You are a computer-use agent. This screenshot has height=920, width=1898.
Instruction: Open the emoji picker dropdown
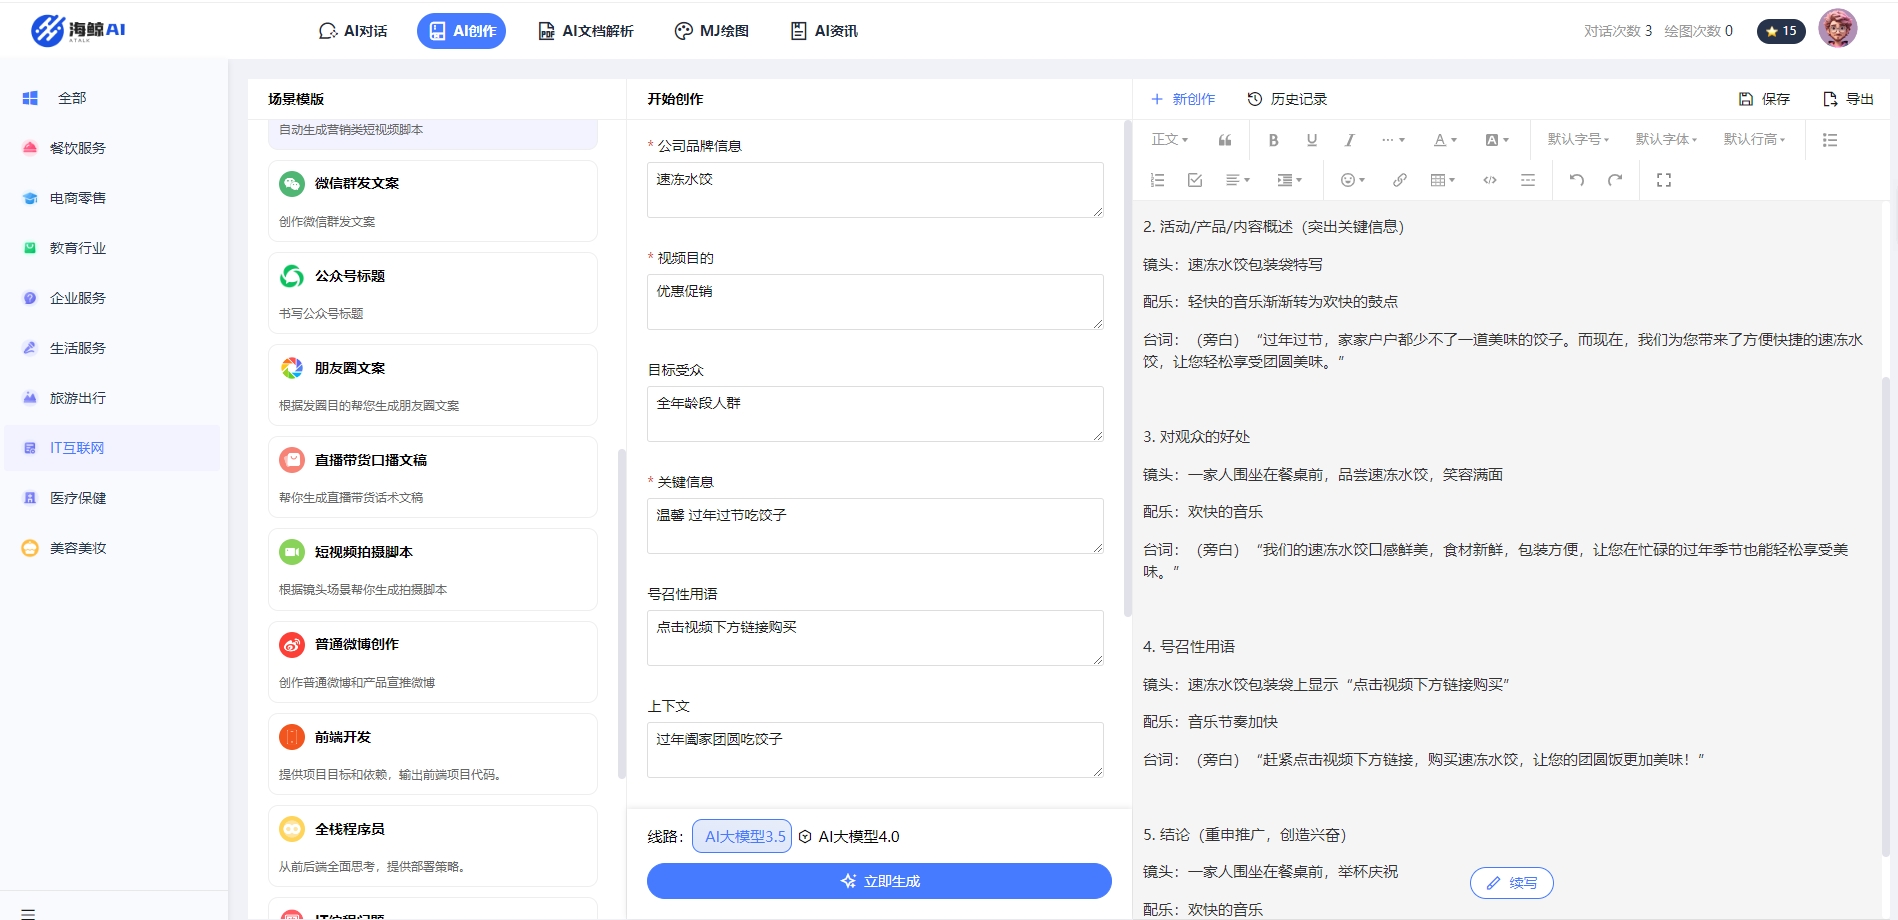click(x=1353, y=180)
